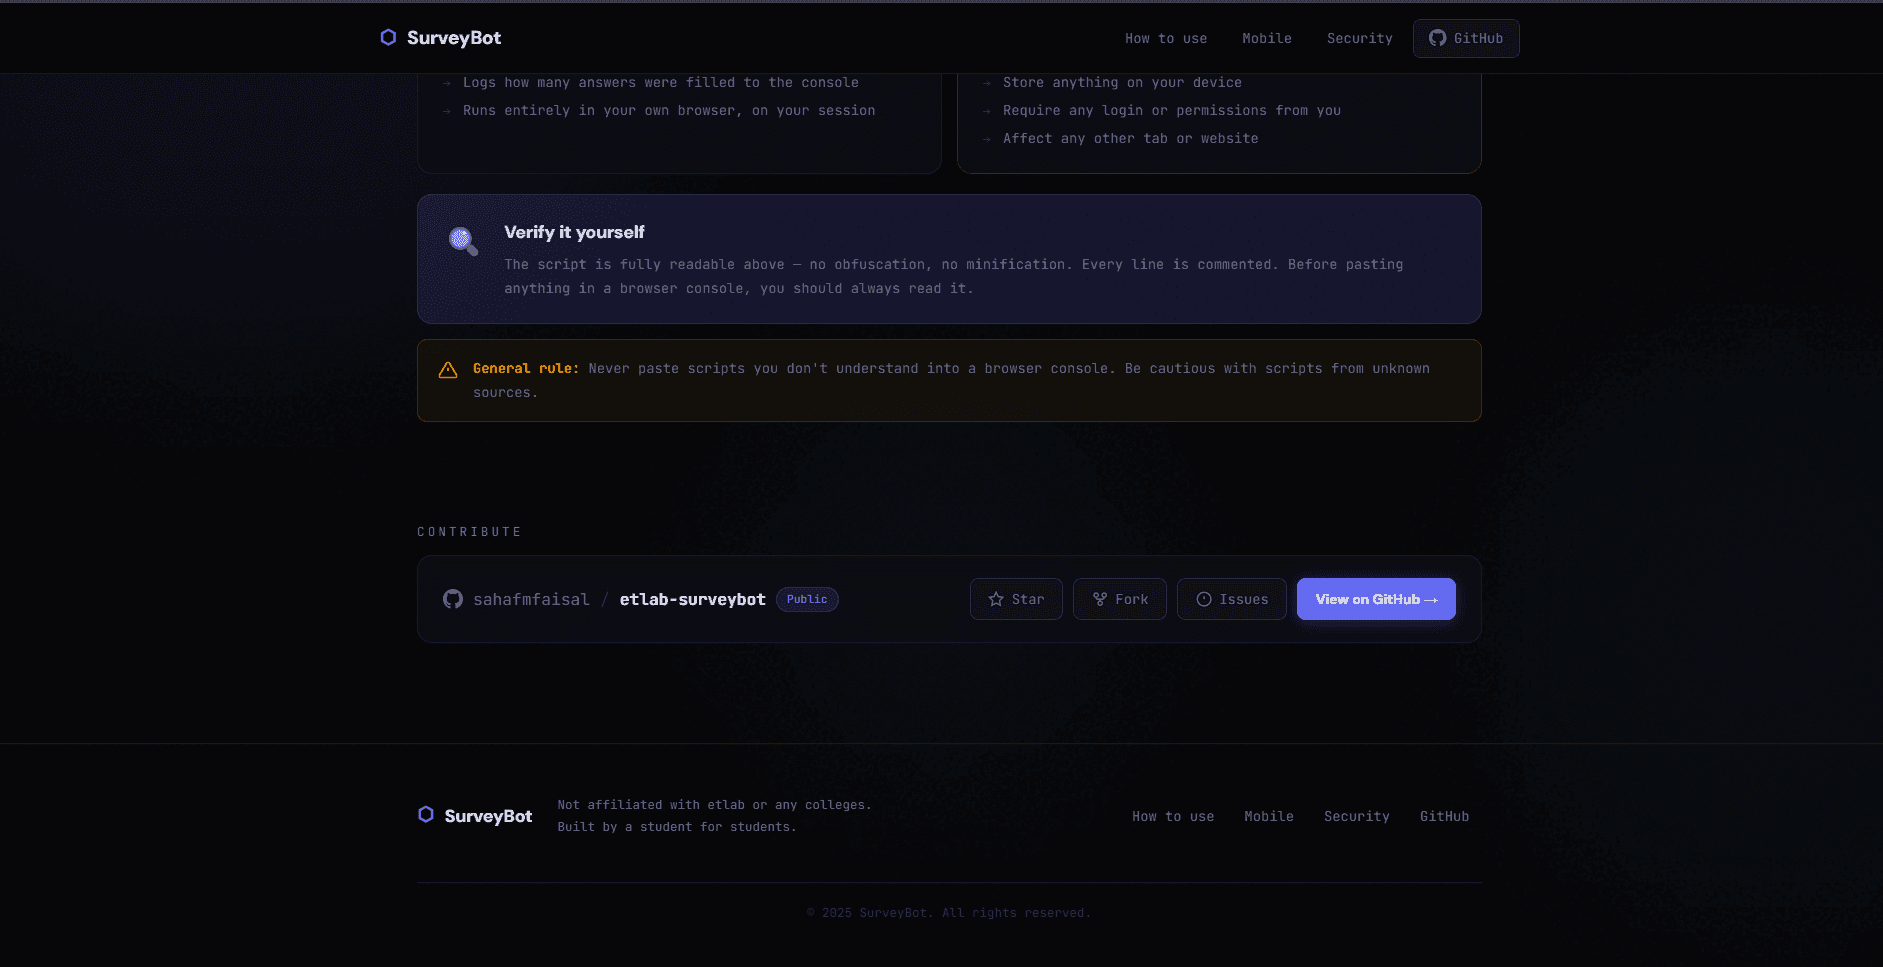
Task: Fork the etlab-surveybot repository
Action: pyautogui.click(x=1119, y=598)
